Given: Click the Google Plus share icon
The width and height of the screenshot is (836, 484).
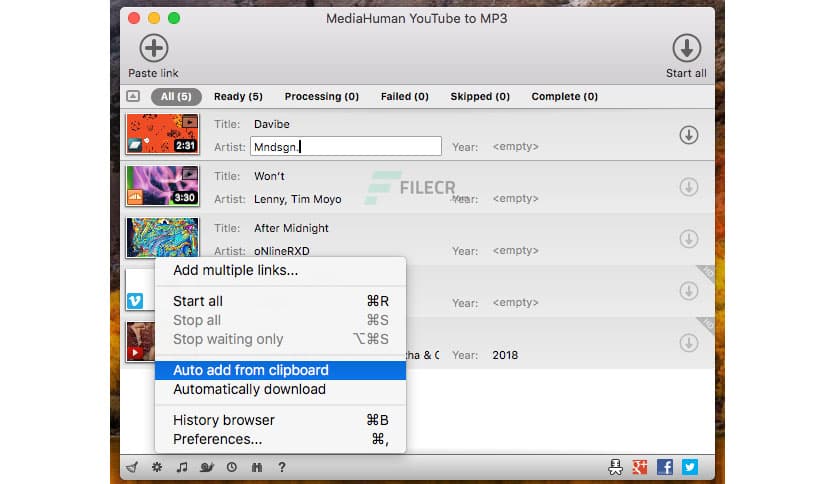Looking at the screenshot, I should coord(640,467).
